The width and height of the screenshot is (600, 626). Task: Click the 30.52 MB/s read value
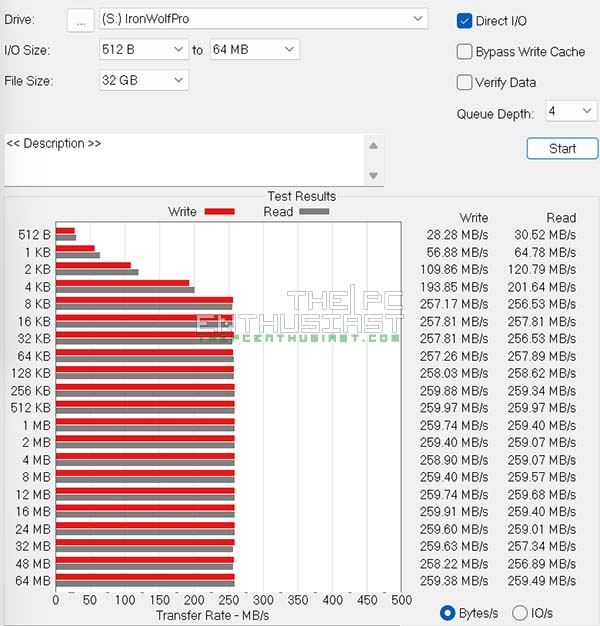(x=545, y=235)
